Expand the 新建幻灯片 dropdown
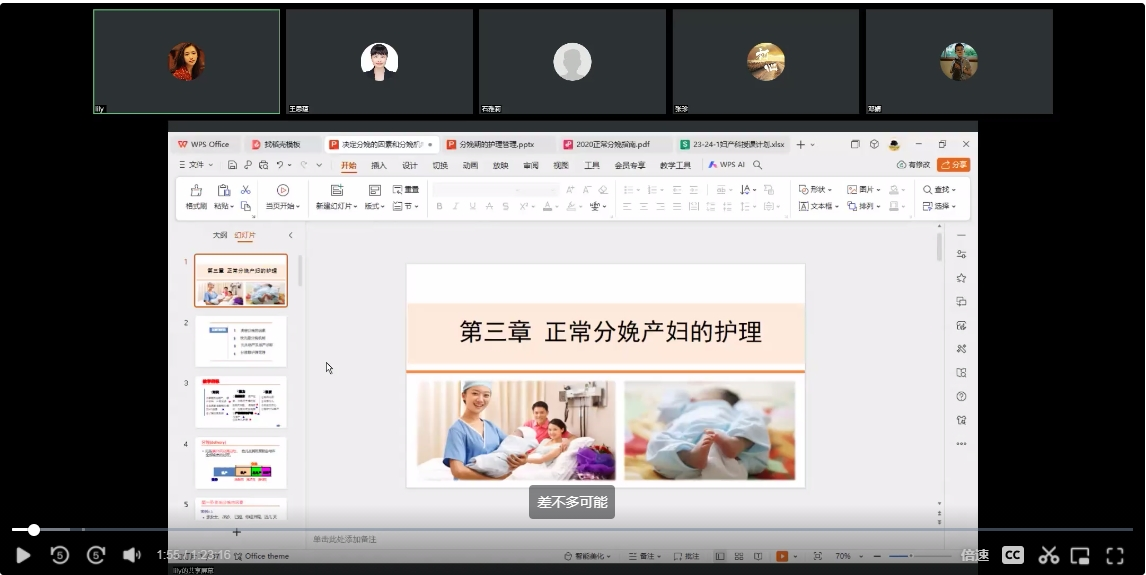The image size is (1146, 575). (337, 207)
